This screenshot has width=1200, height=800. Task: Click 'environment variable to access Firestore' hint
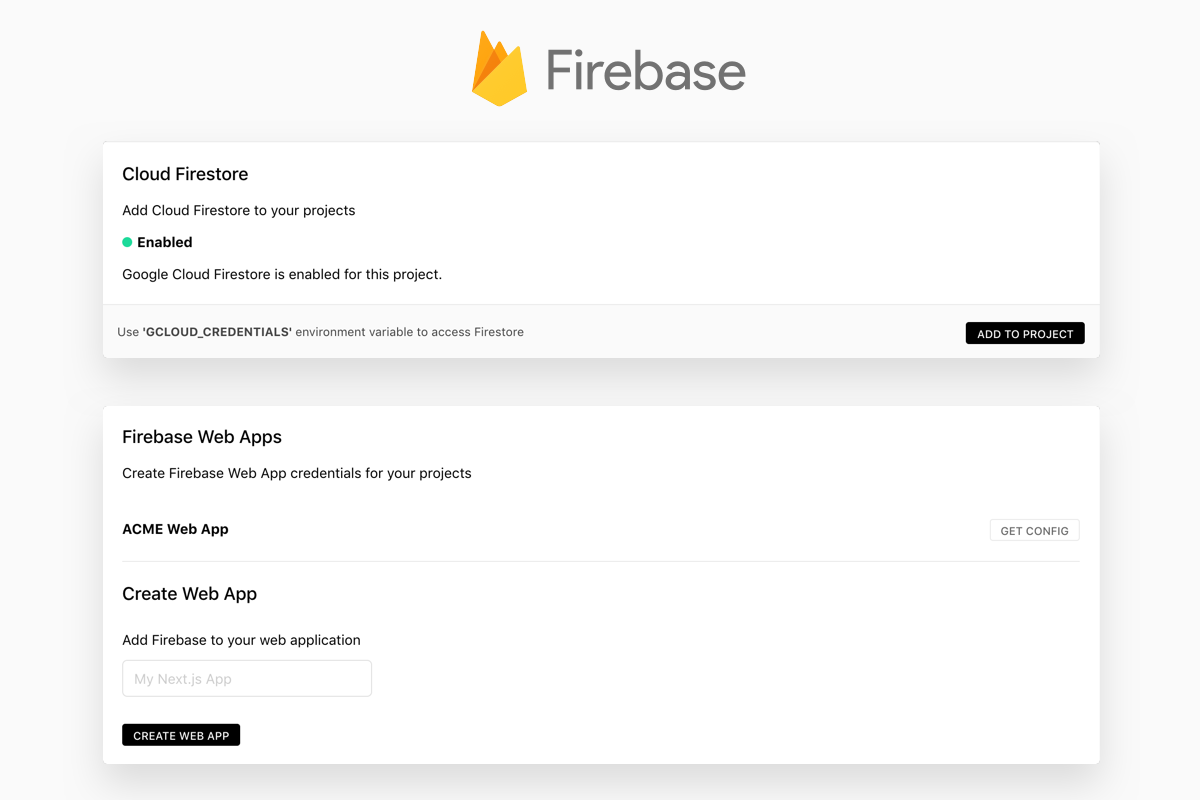pos(410,332)
